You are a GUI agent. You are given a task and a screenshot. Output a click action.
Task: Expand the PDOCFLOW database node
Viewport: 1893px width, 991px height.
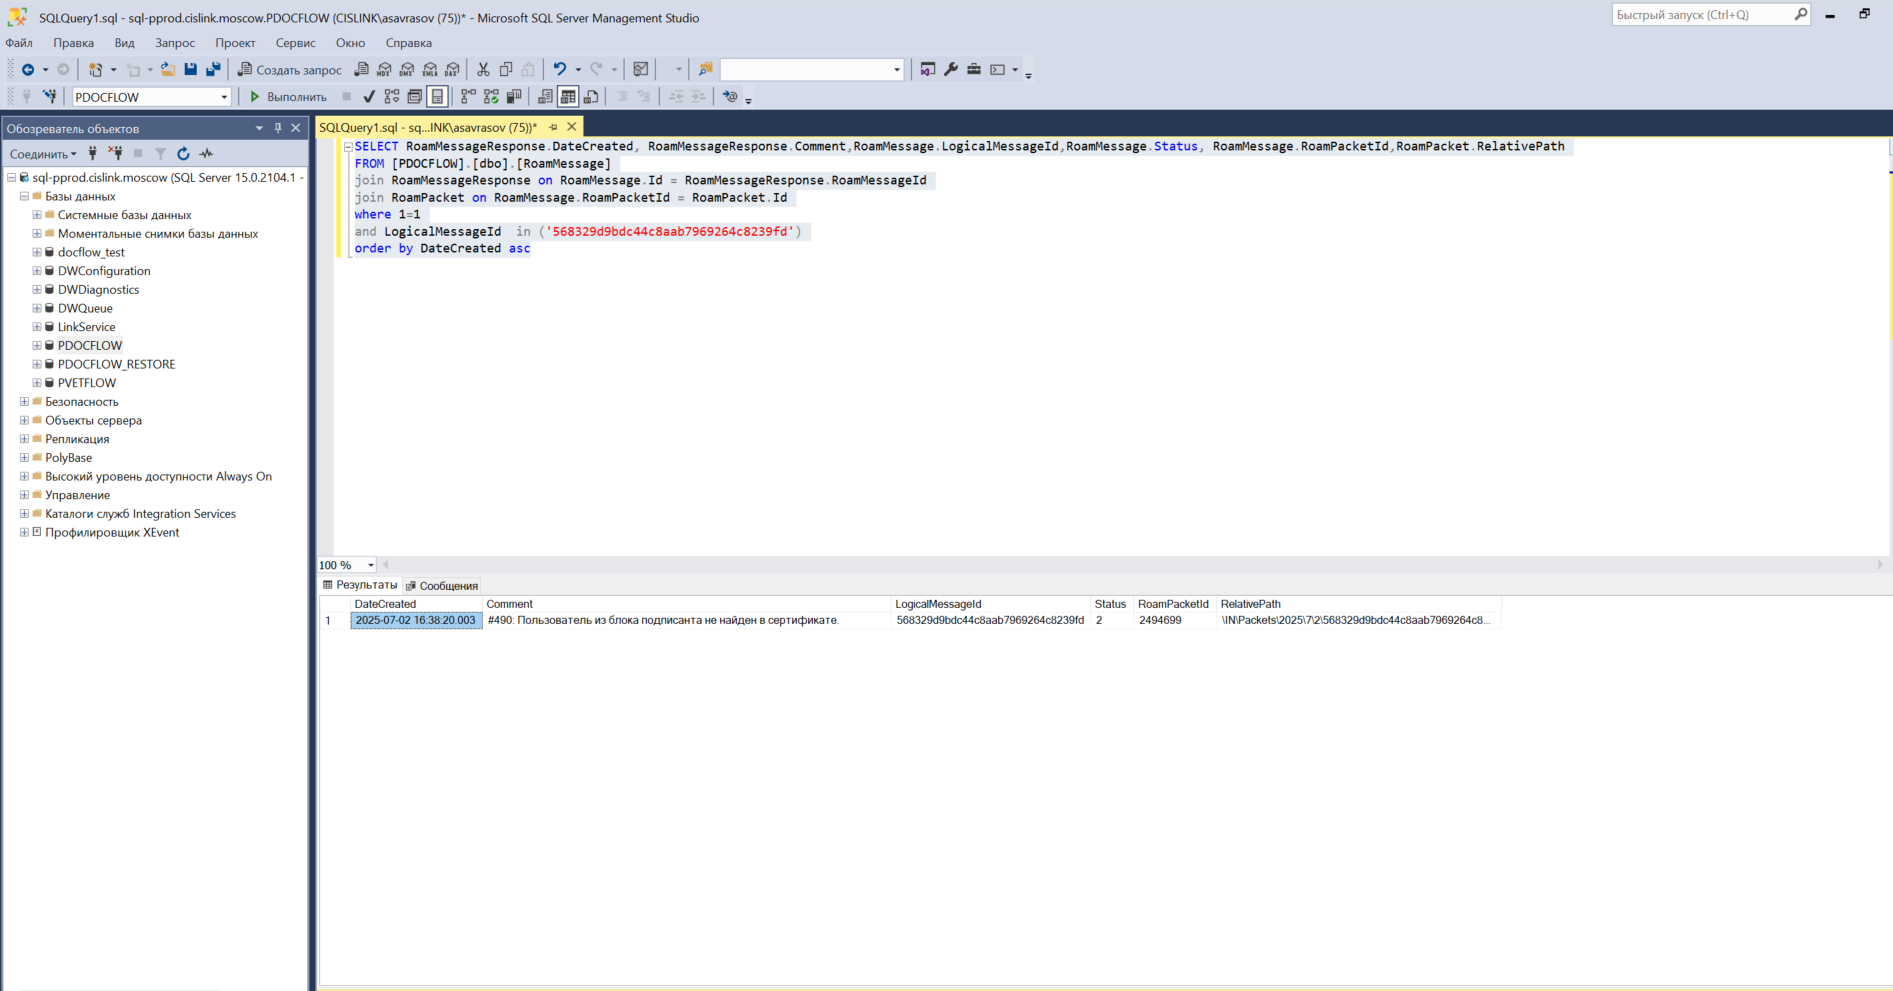point(37,345)
